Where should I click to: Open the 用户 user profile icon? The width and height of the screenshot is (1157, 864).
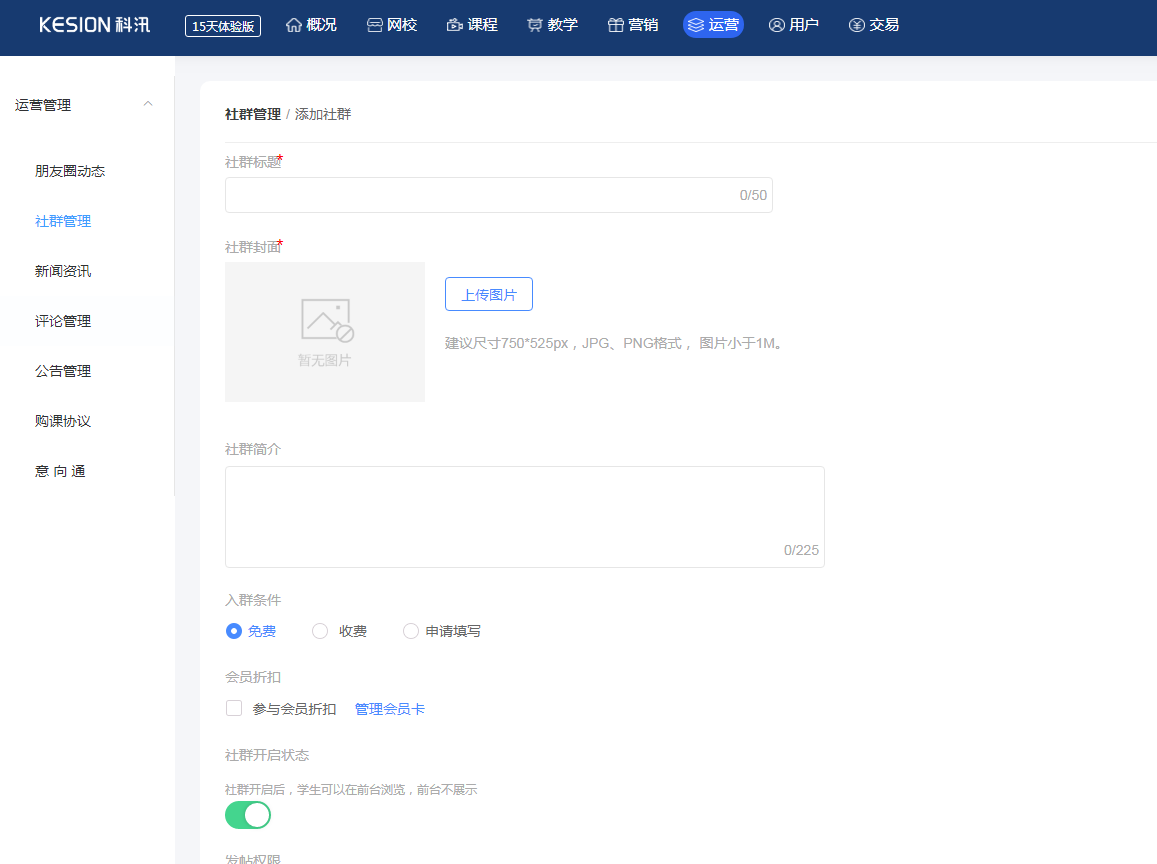tap(777, 25)
